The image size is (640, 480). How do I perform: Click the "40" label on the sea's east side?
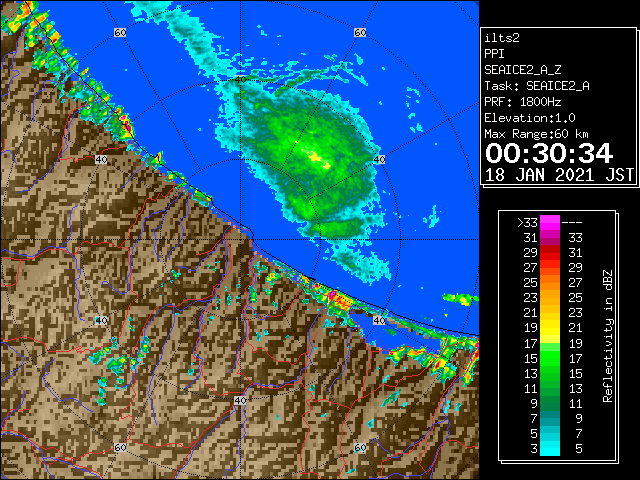pos(379,159)
